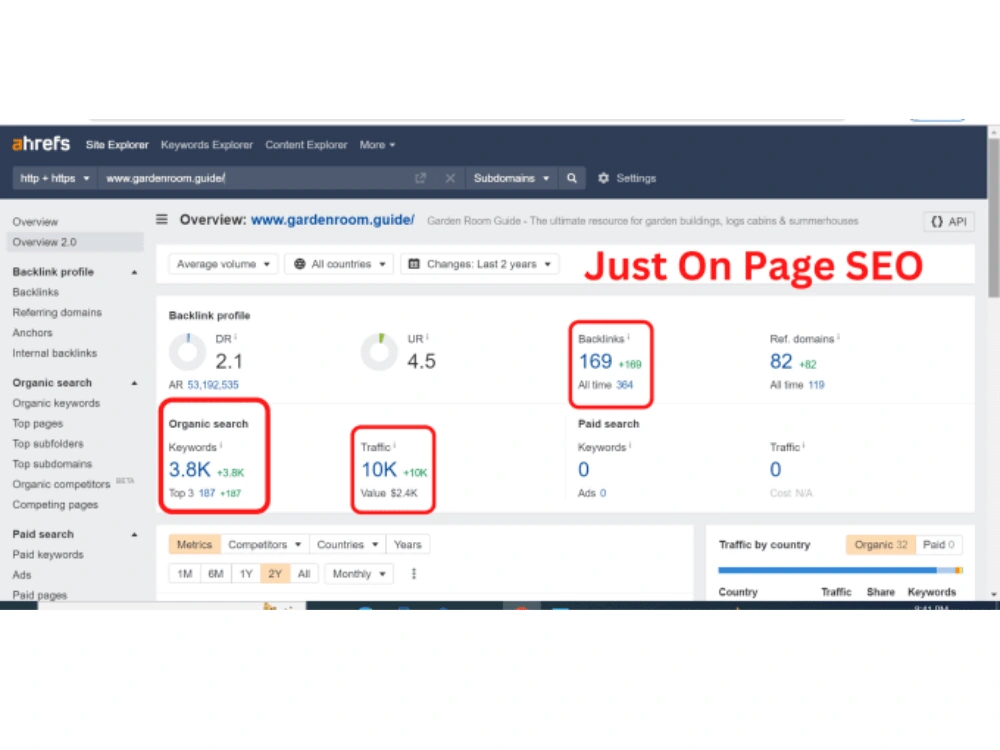The width and height of the screenshot is (1000, 750).
Task: Open the Subdomains mode dropdown
Action: (x=511, y=178)
